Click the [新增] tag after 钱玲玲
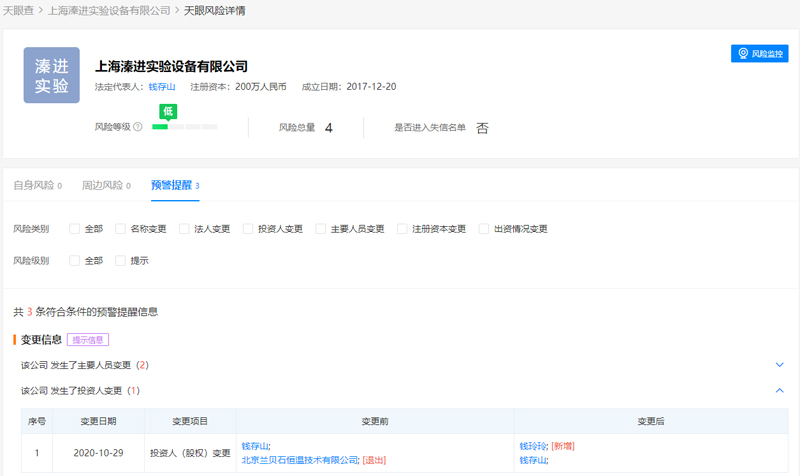 coord(563,446)
